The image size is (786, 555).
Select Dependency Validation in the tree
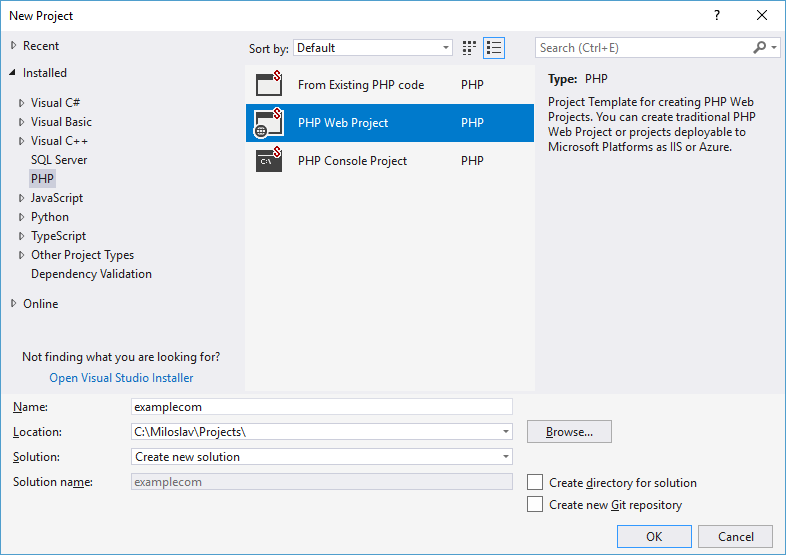click(91, 274)
